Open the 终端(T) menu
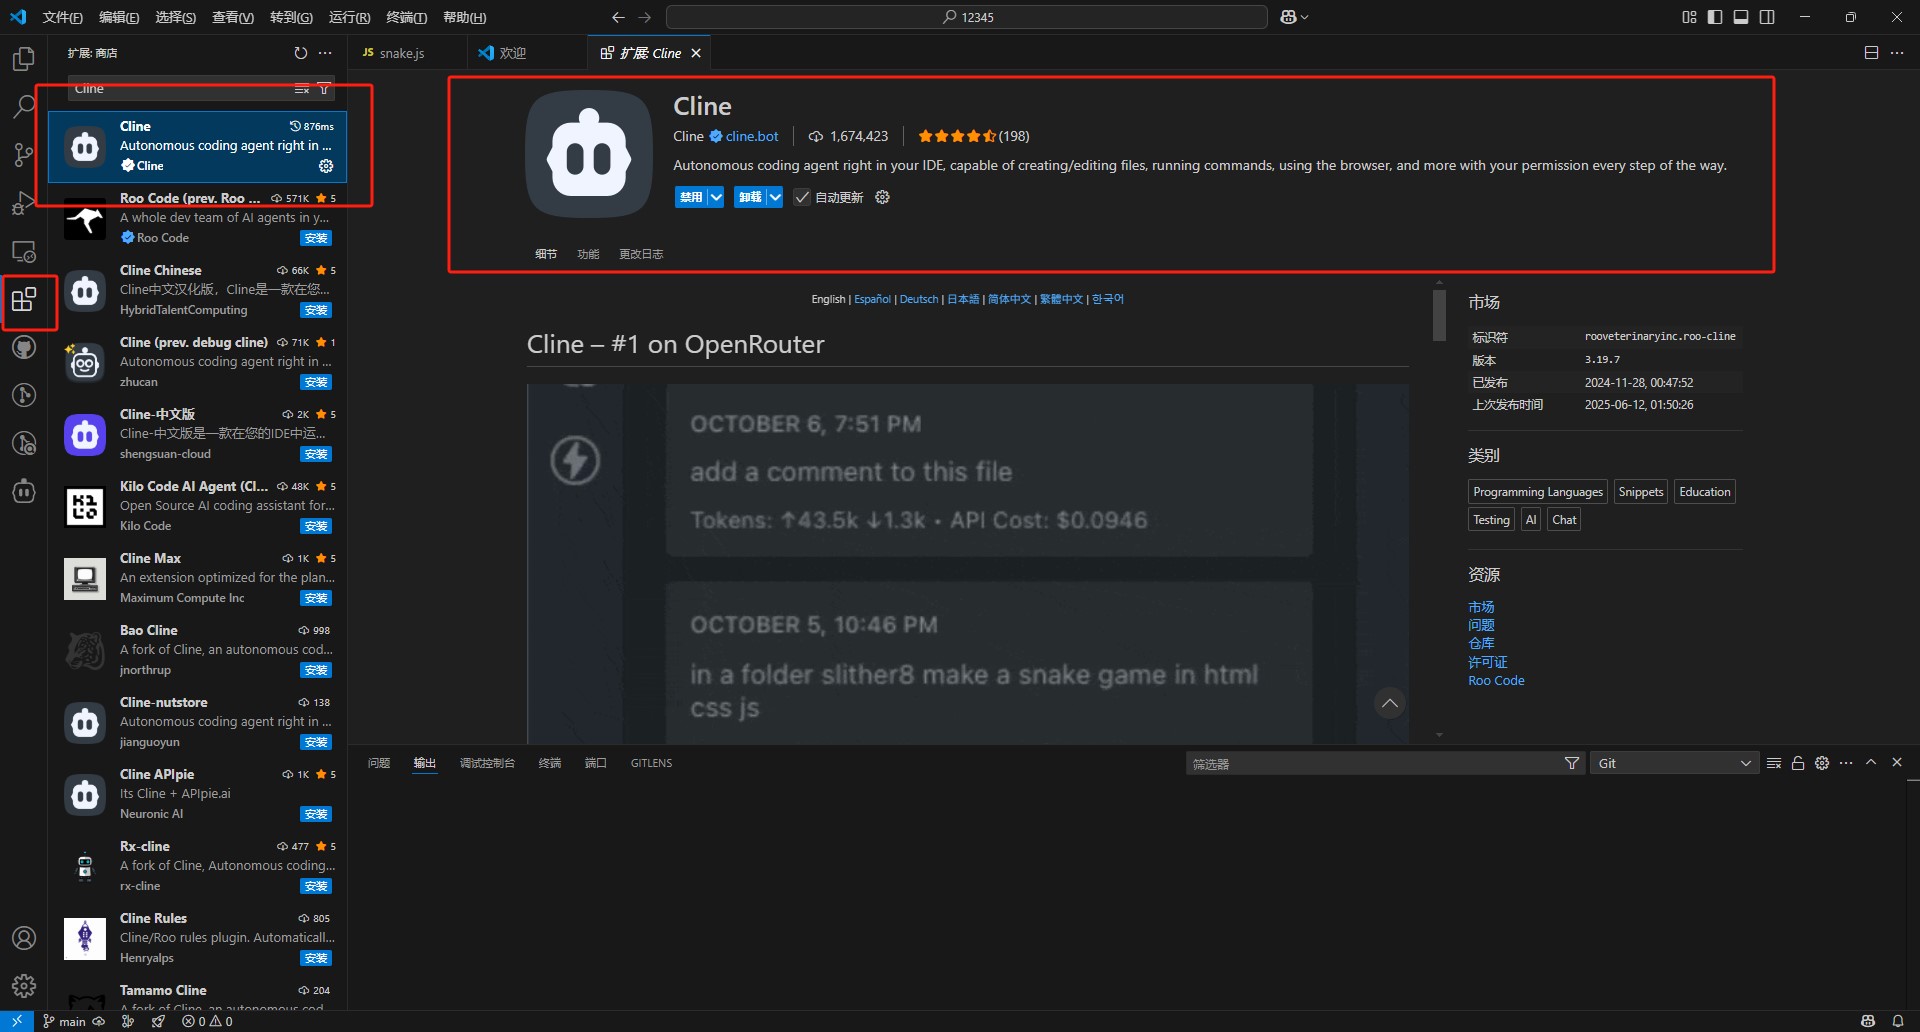Image resolution: width=1920 pixels, height=1032 pixels. [406, 17]
